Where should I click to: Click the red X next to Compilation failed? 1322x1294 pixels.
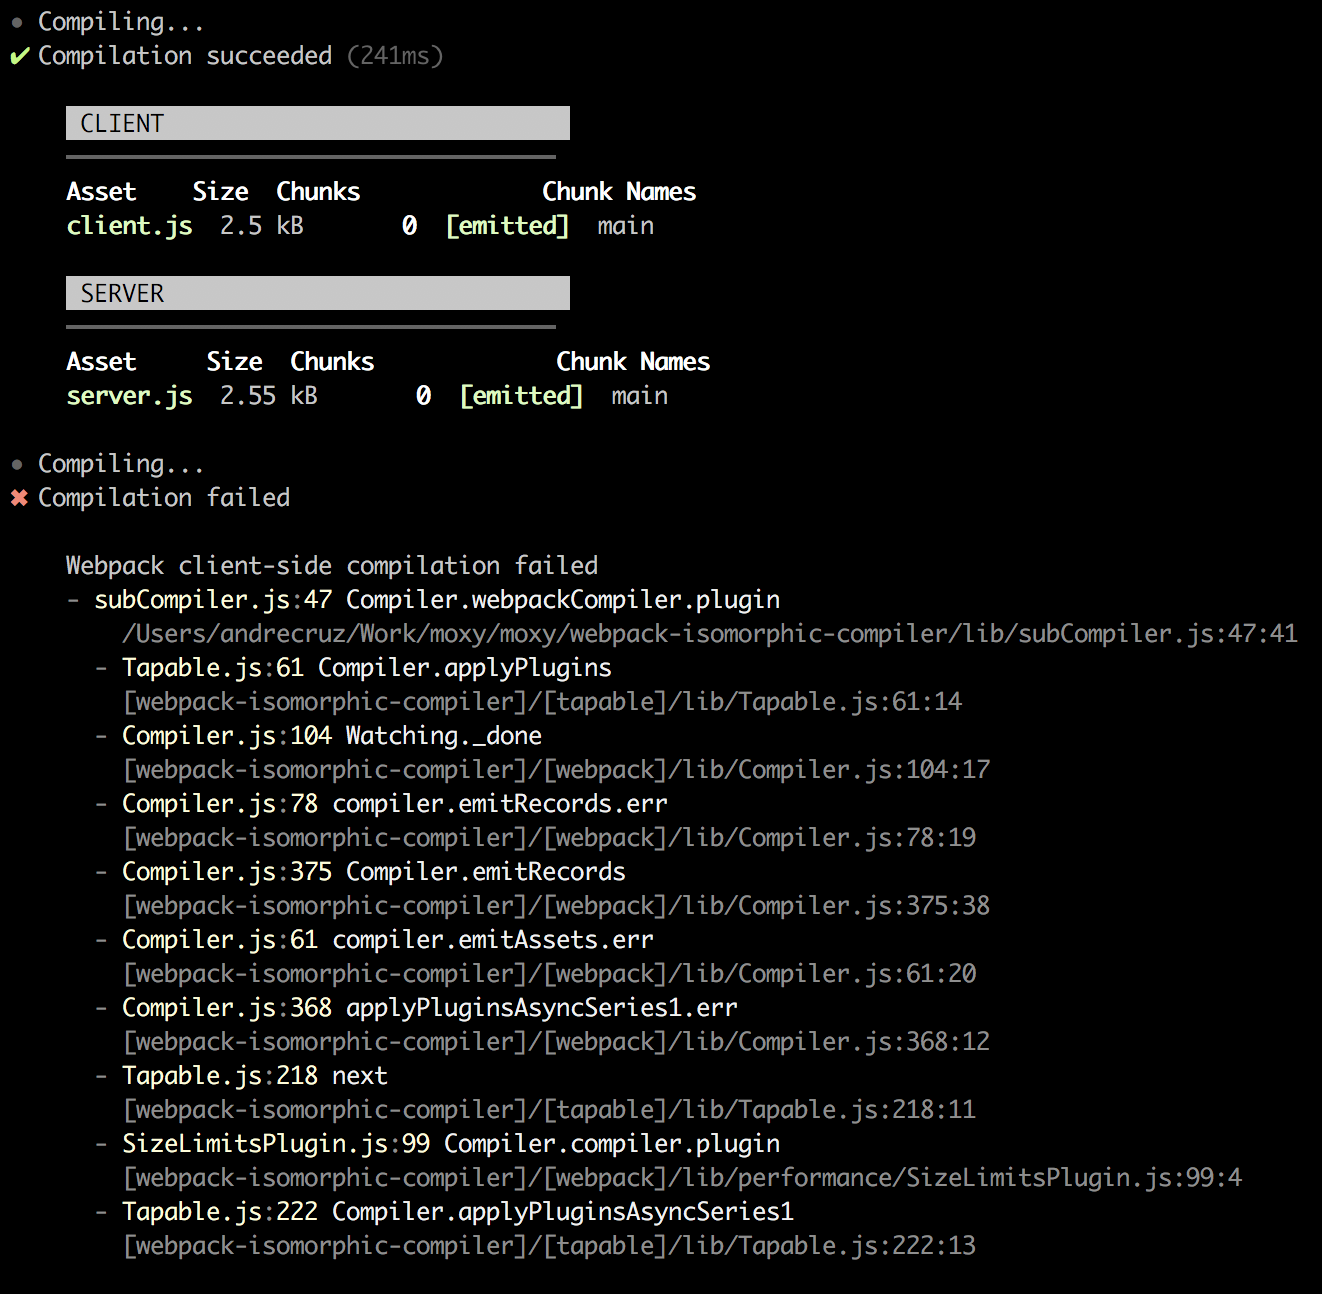coord(19,498)
